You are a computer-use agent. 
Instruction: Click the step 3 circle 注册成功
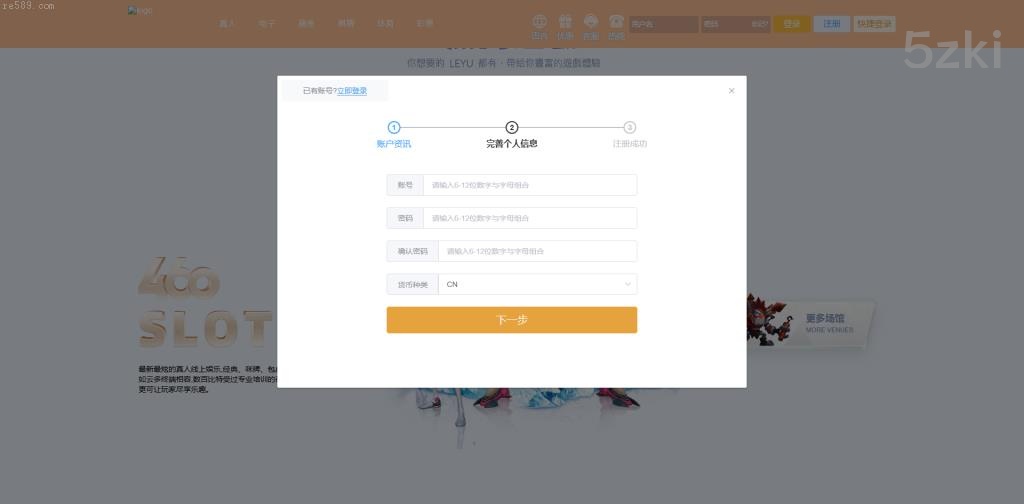coord(630,127)
